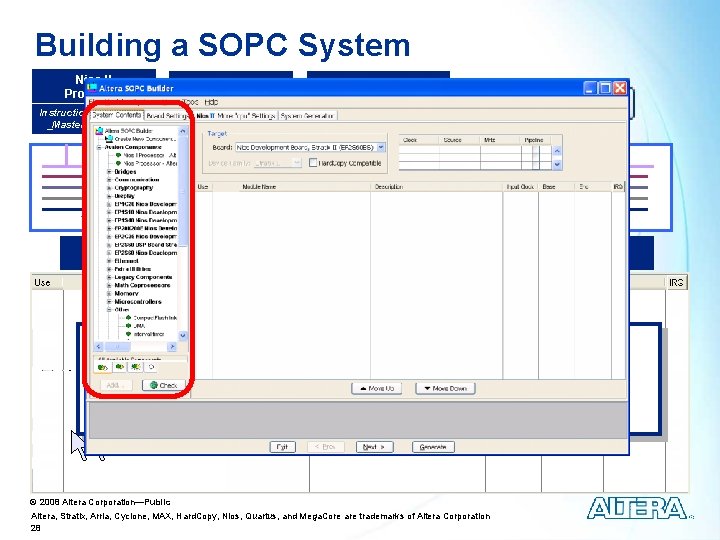The width and height of the screenshot is (720, 540).
Task: Select the DMA component icon
Action: point(129,326)
